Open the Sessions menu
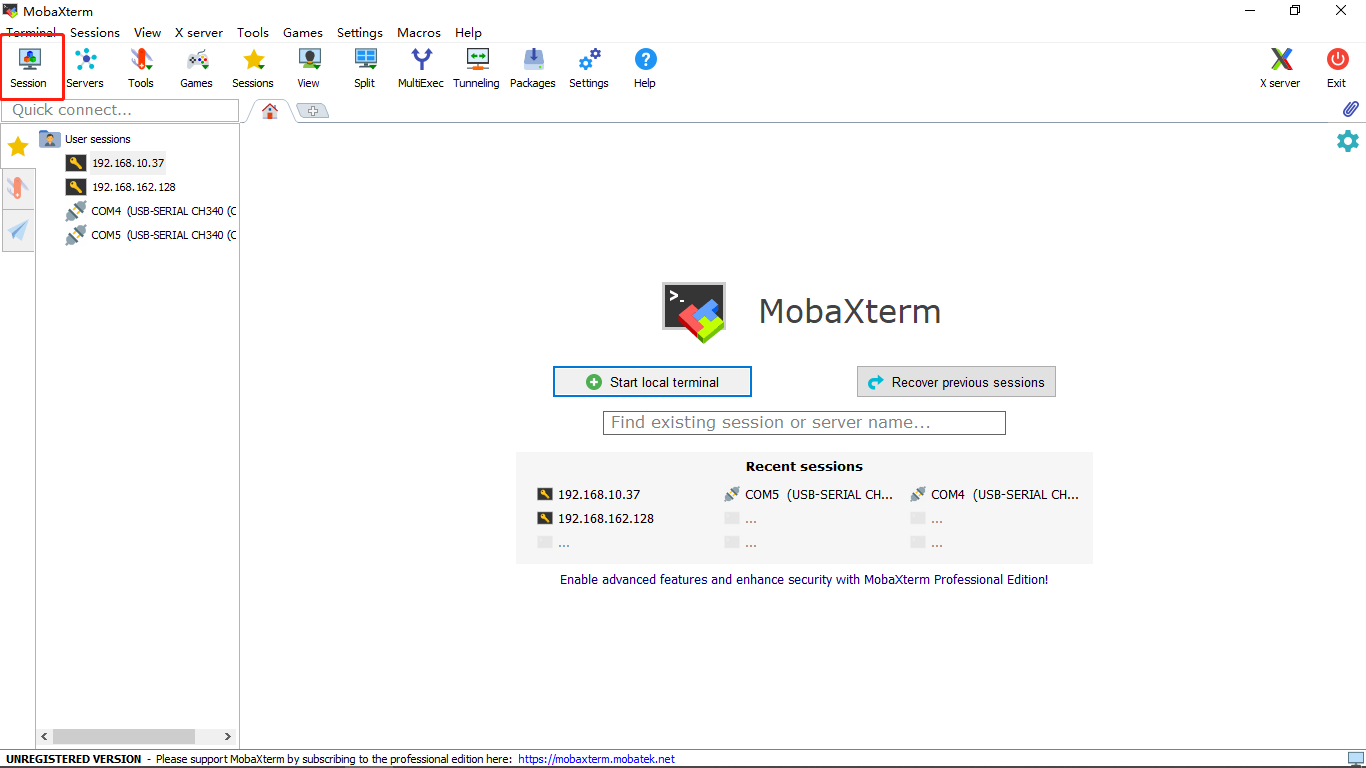 click(x=95, y=33)
